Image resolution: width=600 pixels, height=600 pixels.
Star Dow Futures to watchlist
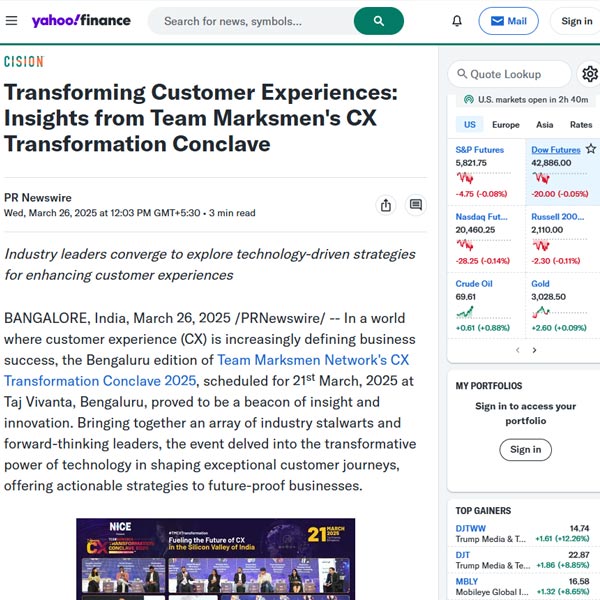point(590,149)
